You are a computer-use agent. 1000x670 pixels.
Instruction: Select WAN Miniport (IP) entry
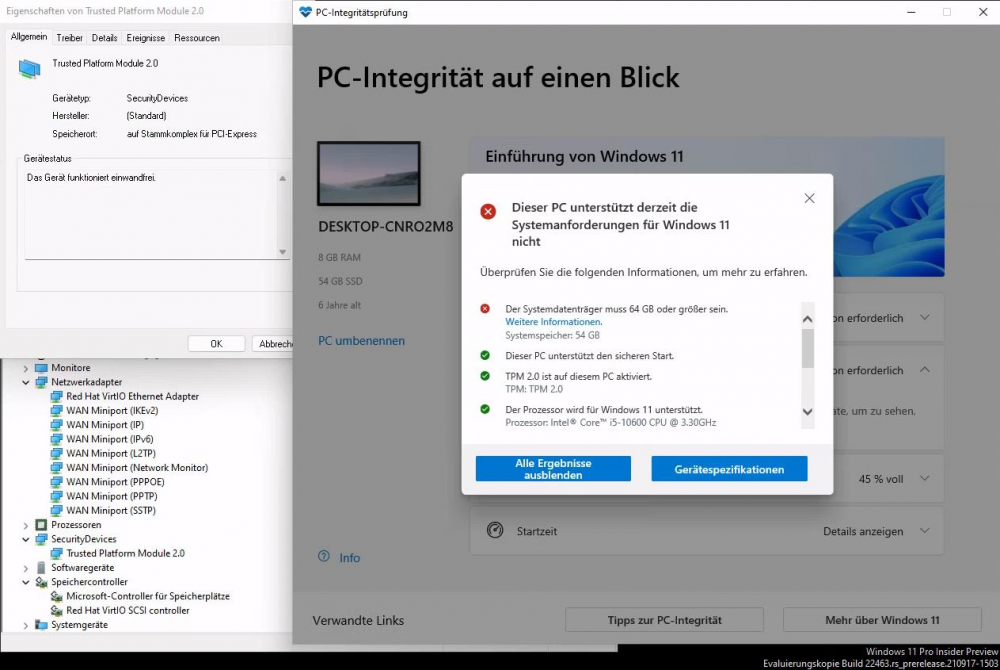coord(105,425)
